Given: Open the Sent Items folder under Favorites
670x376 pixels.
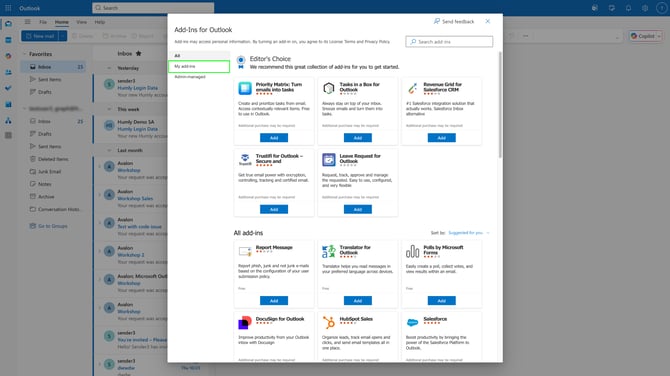Looking at the screenshot, I should (x=53, y=79).
